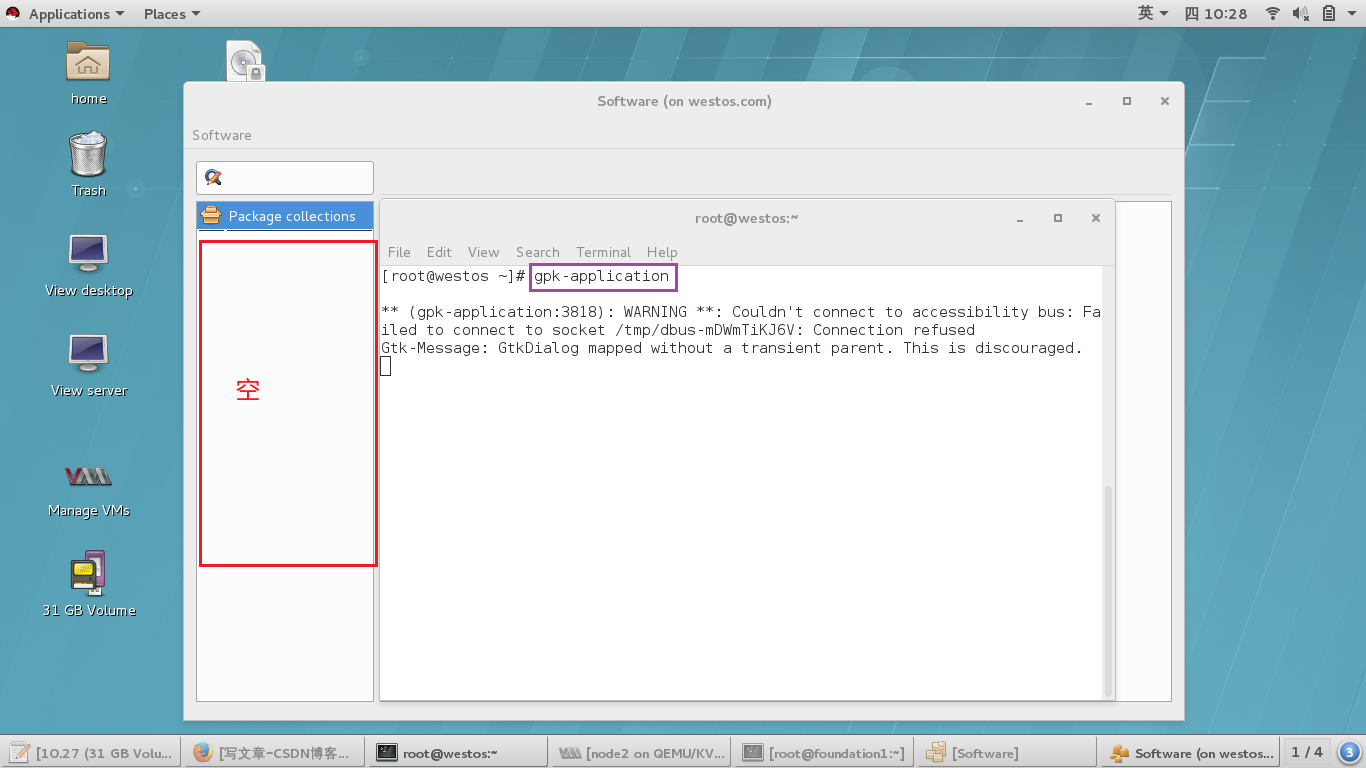
Task: Click the notification count badge 3
Action: [x=1349, y=752]
